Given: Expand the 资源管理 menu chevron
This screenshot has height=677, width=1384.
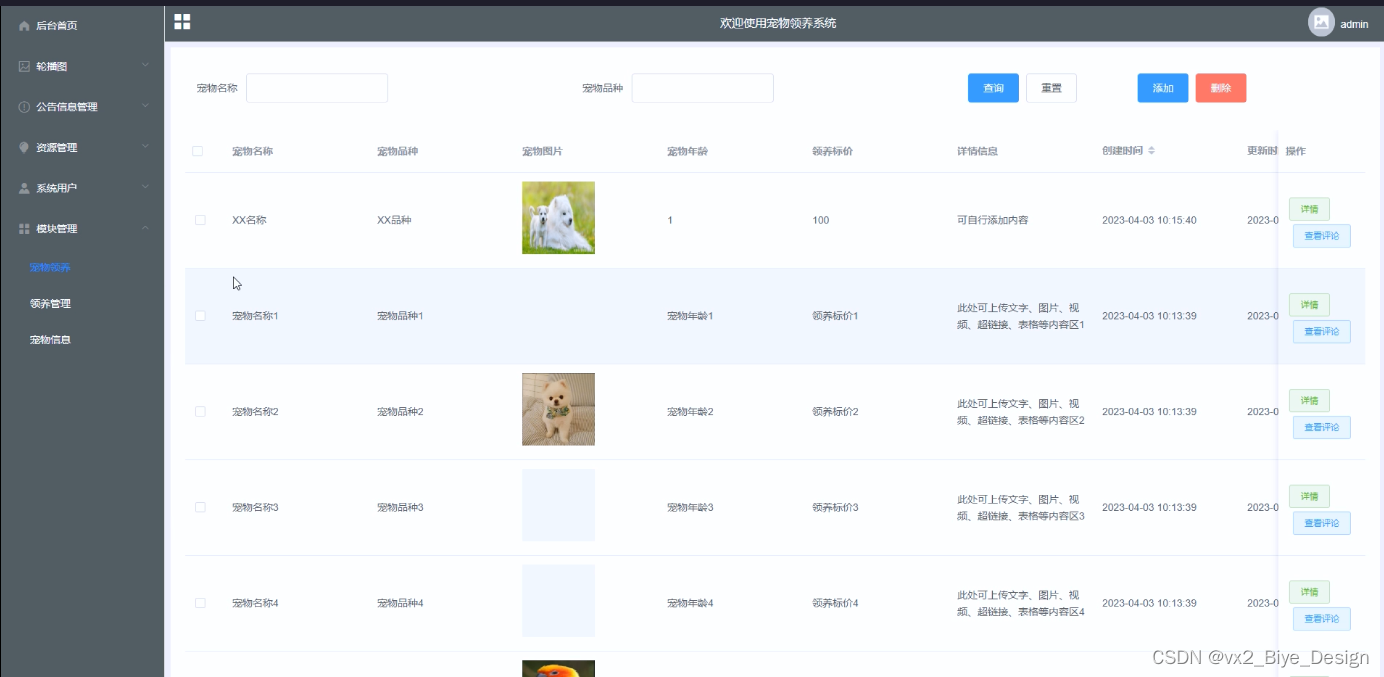Looking at the screenshot, I should pos(145,147).
